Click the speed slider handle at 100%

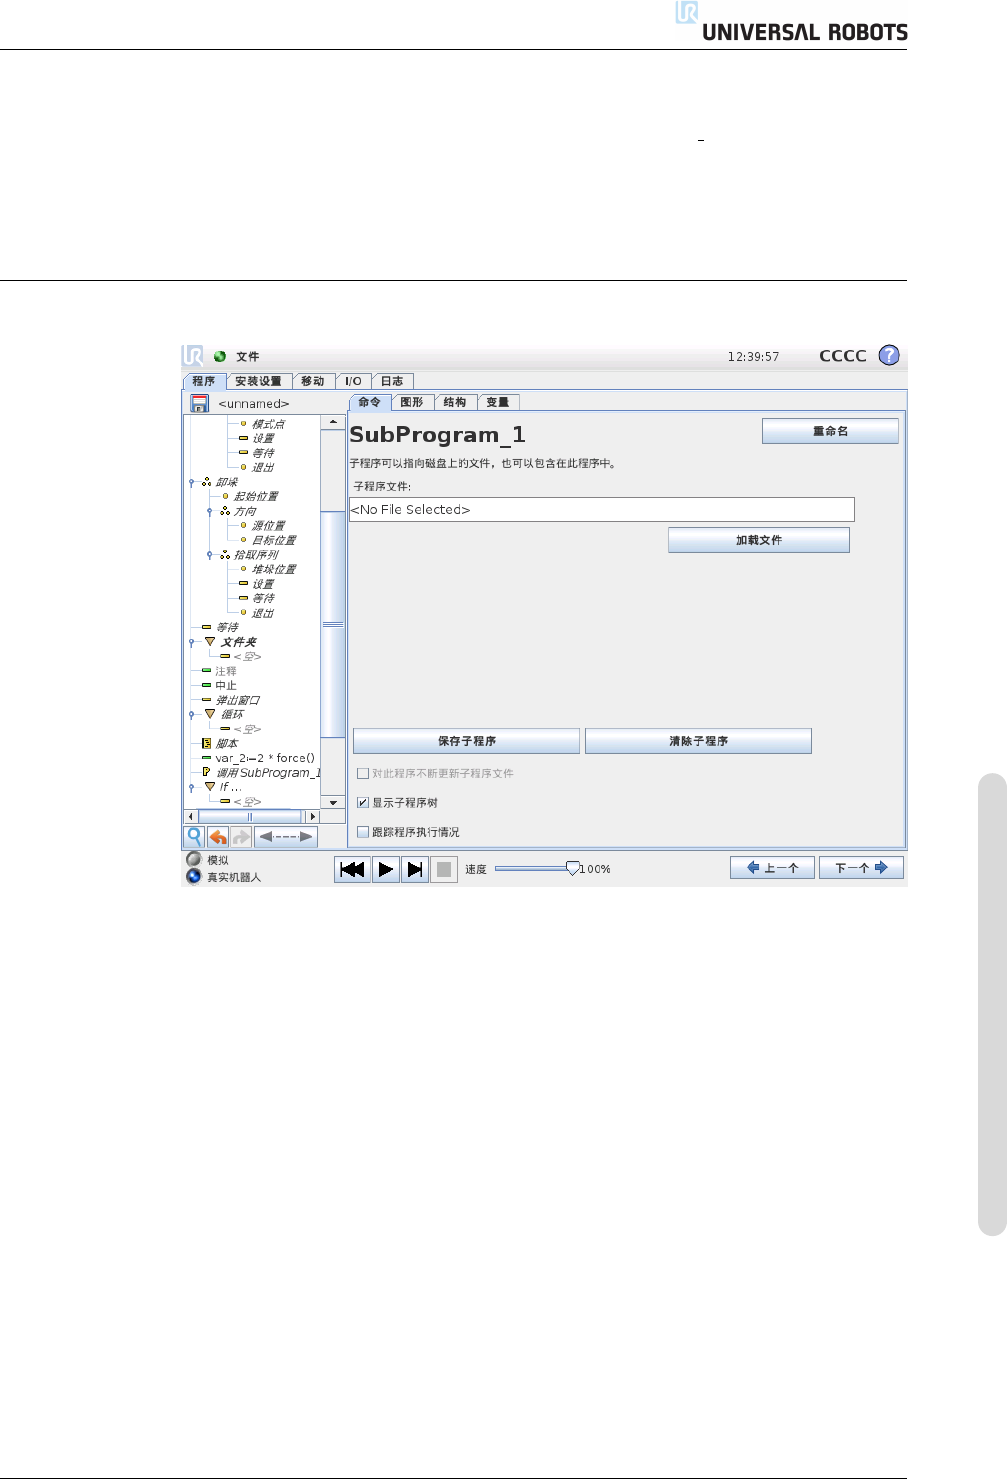573,868
